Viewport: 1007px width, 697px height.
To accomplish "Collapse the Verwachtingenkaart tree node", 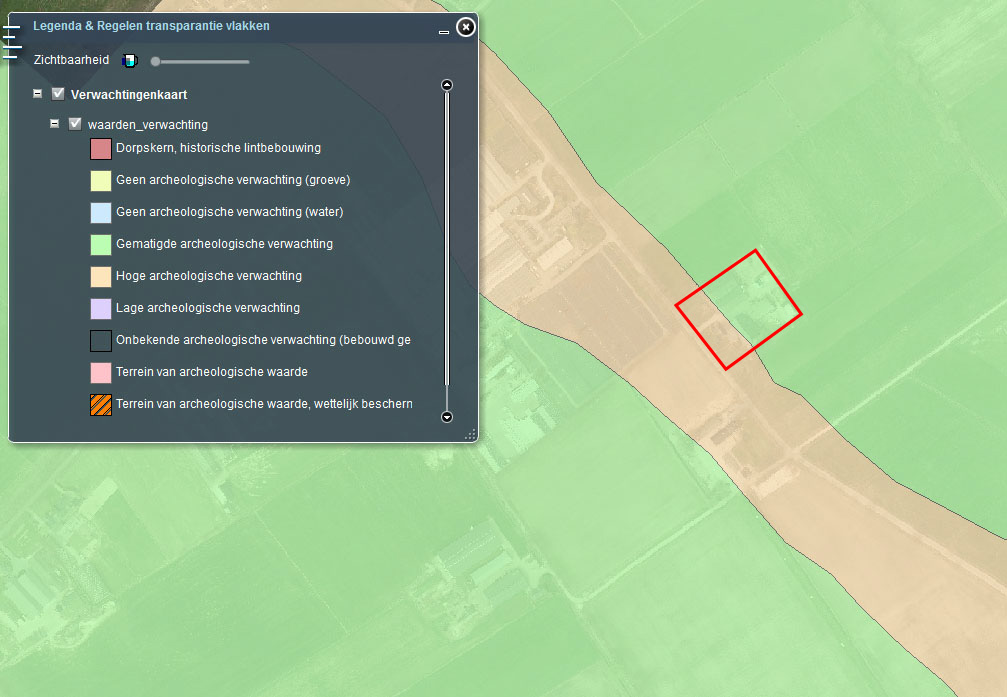I will pyautogui.click(x=38, y=94).
